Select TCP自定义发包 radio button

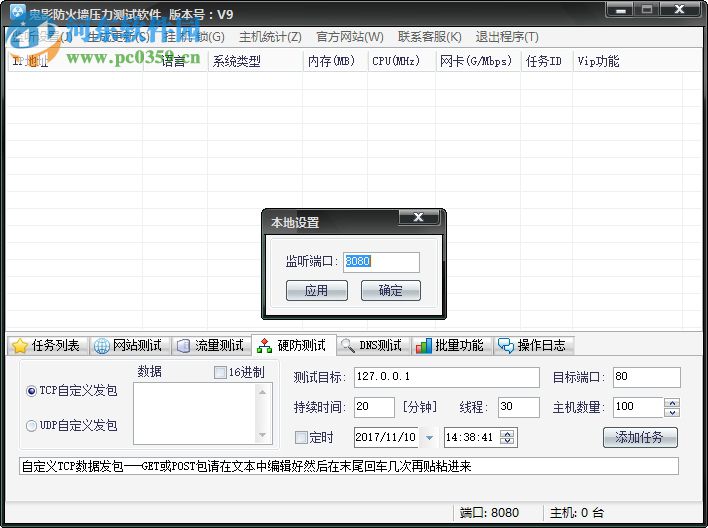pos(31,391)
